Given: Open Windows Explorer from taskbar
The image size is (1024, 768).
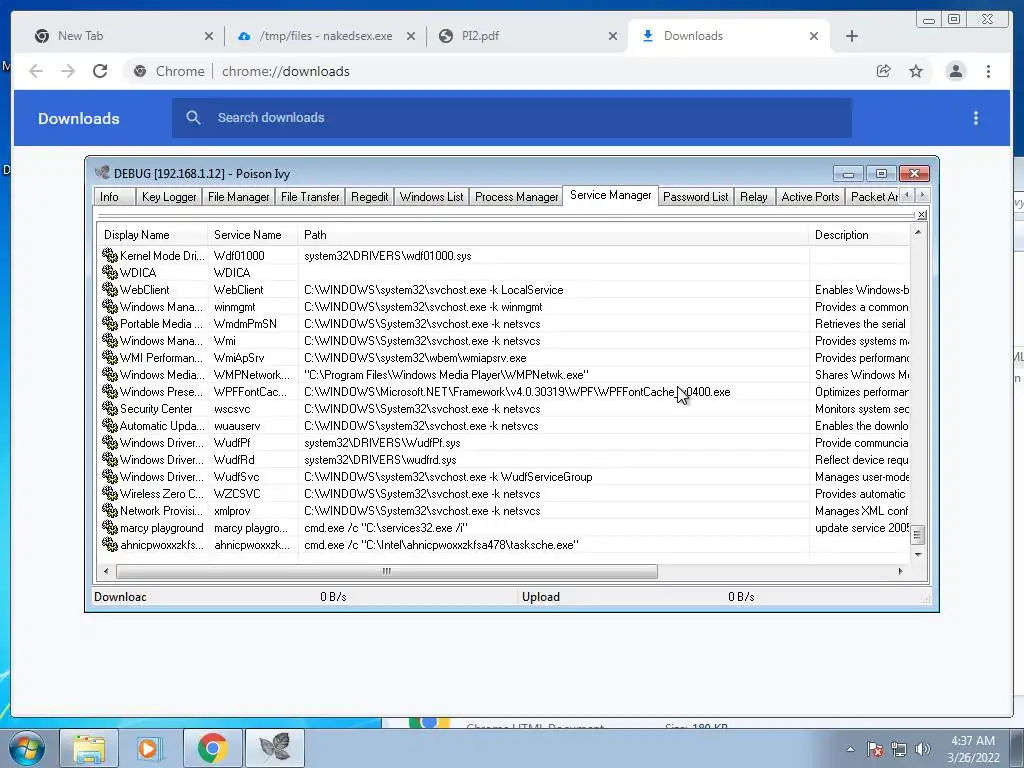Looking at the screenshot, I should point(89,748).
